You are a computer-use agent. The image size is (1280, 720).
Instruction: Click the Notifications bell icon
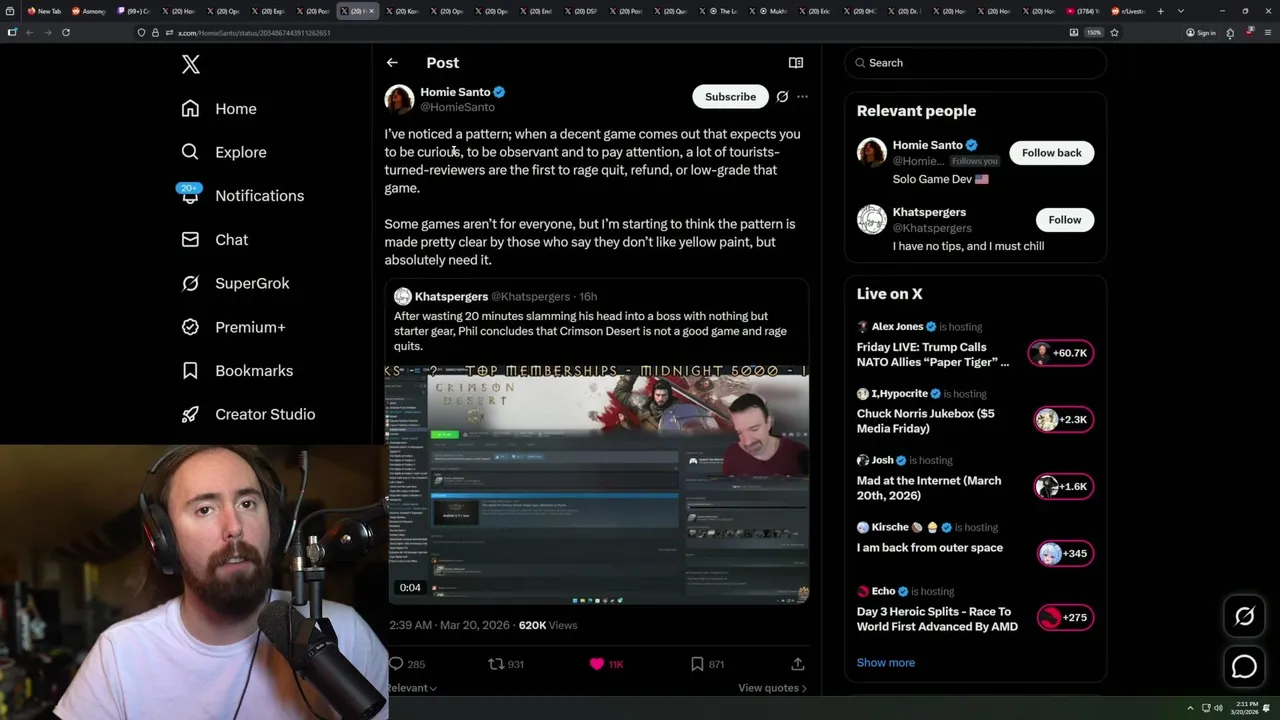click(190, 196)
